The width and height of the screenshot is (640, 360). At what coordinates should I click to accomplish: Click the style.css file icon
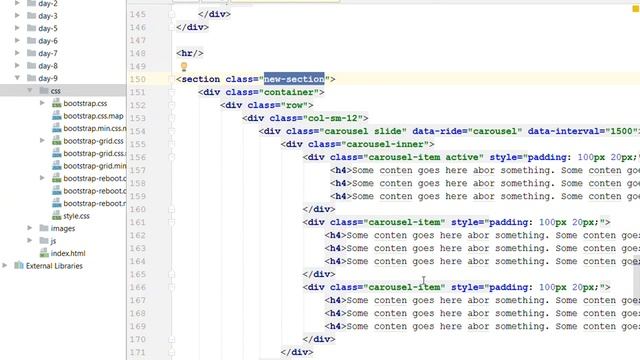click(x=57, y=216)
